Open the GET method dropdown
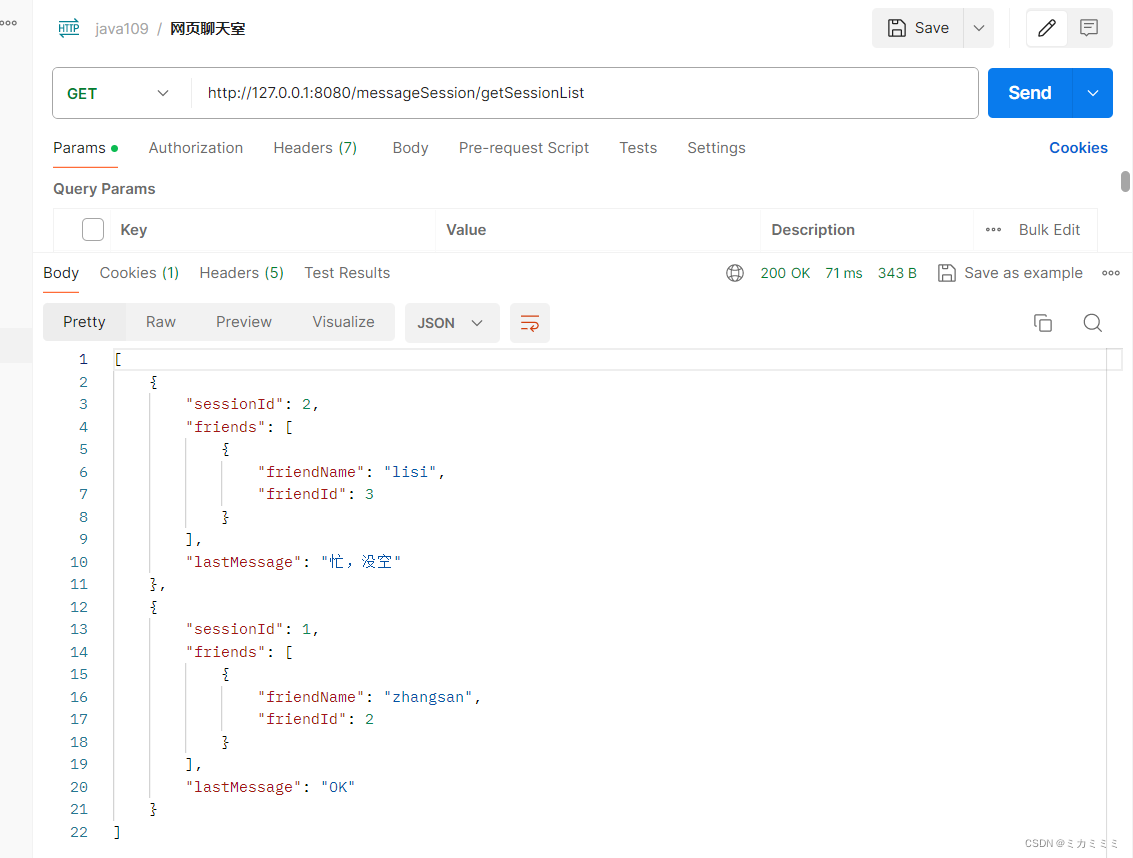 (119, 93)
